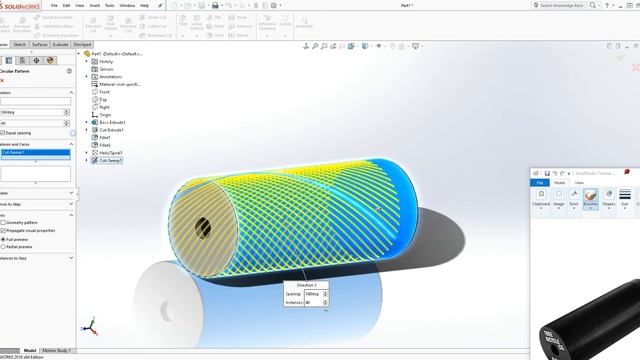640x360 pixels.
Task: Open Clipboard group in Paint window
Action: [x=541, y=199]
